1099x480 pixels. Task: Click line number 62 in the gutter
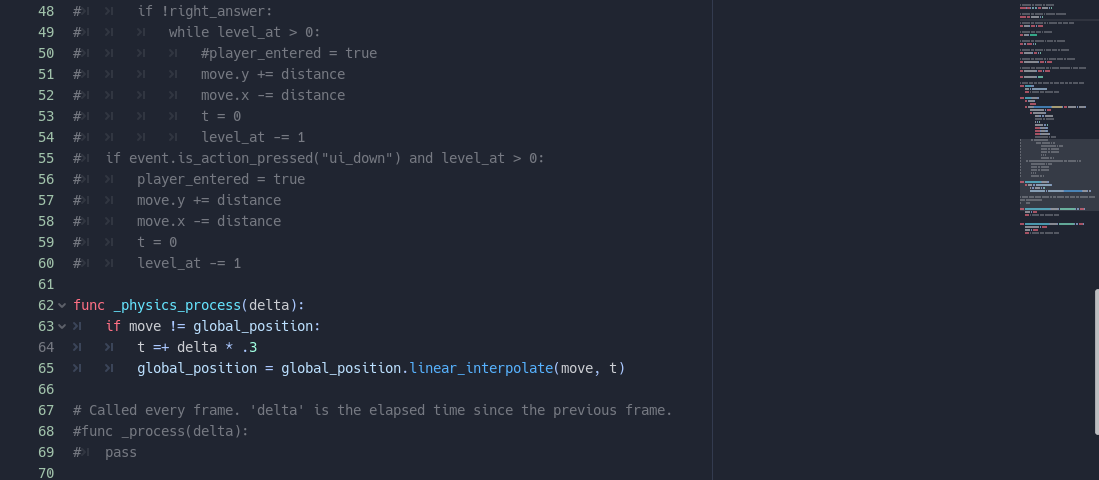46,306
